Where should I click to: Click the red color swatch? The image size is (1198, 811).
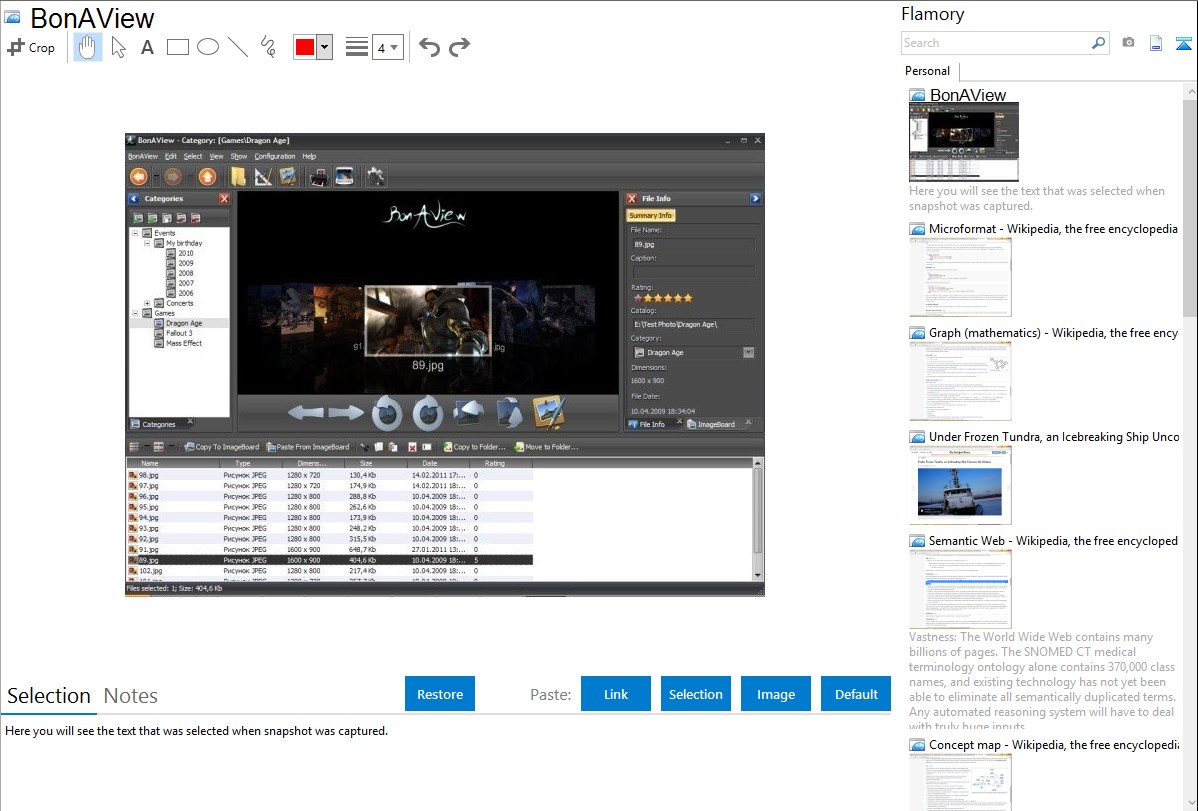click(x=305, y=47)
